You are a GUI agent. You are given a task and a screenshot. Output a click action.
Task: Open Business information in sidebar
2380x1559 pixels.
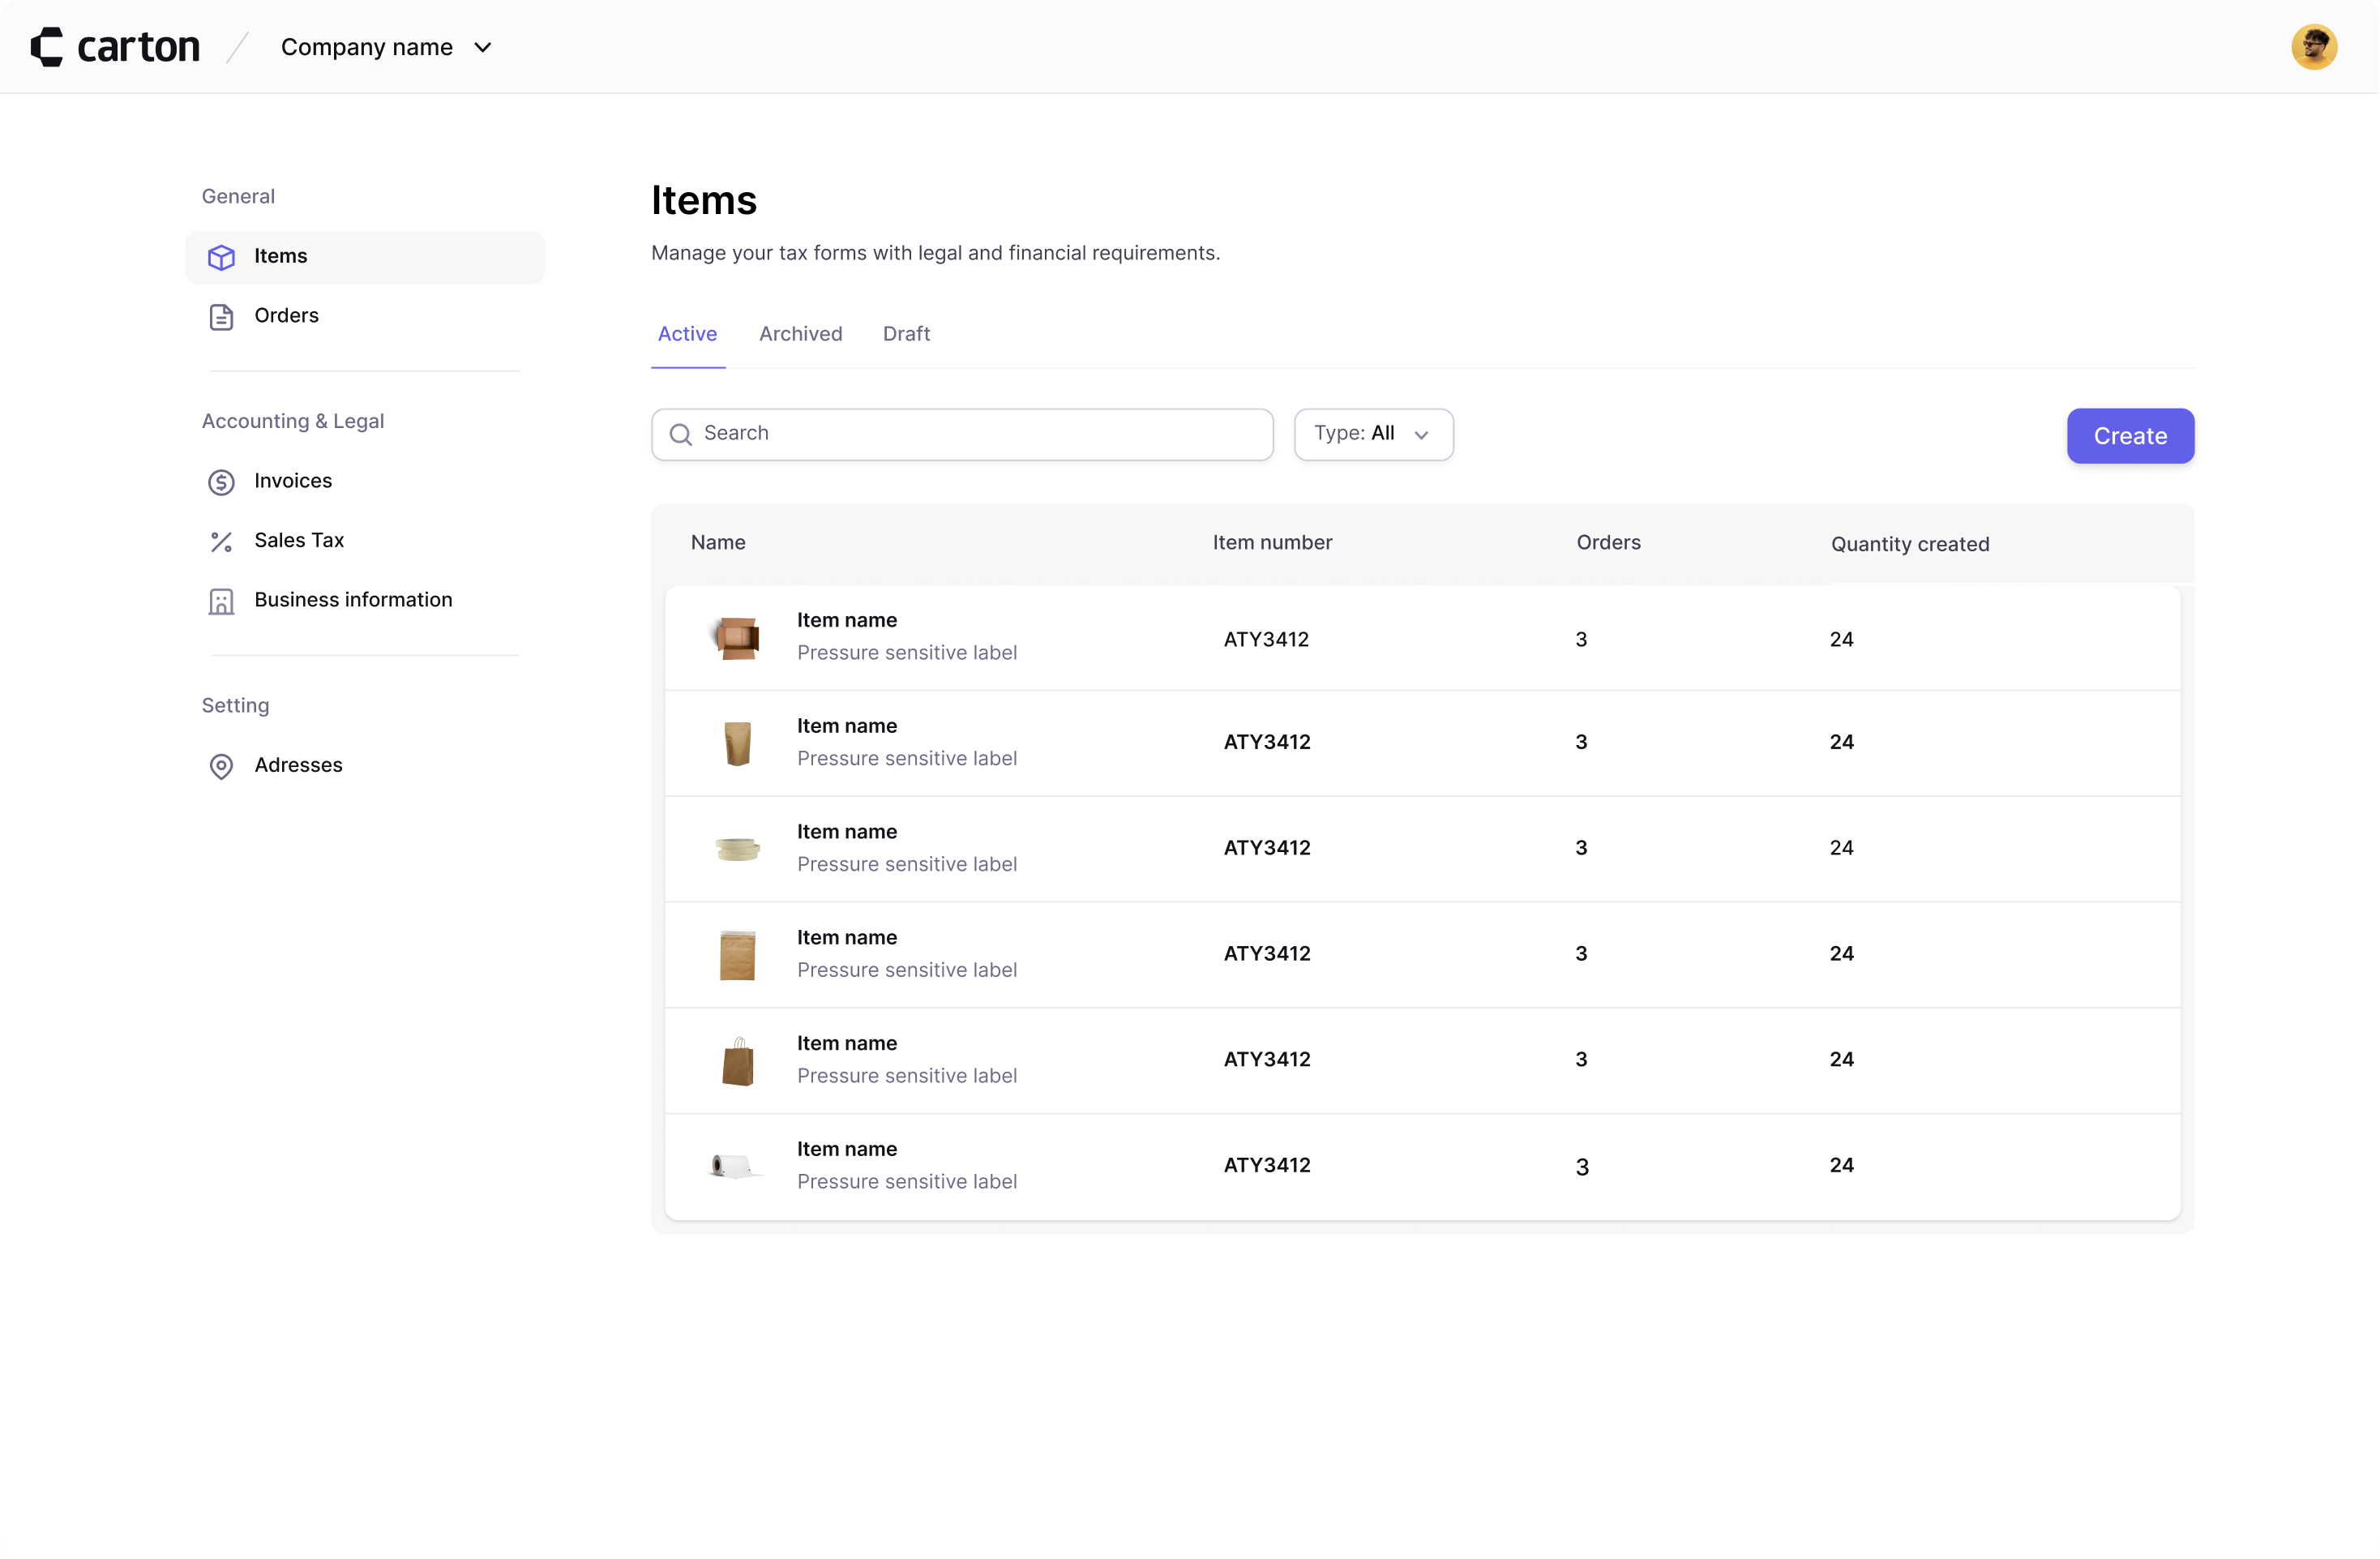(x=353, y=600)
